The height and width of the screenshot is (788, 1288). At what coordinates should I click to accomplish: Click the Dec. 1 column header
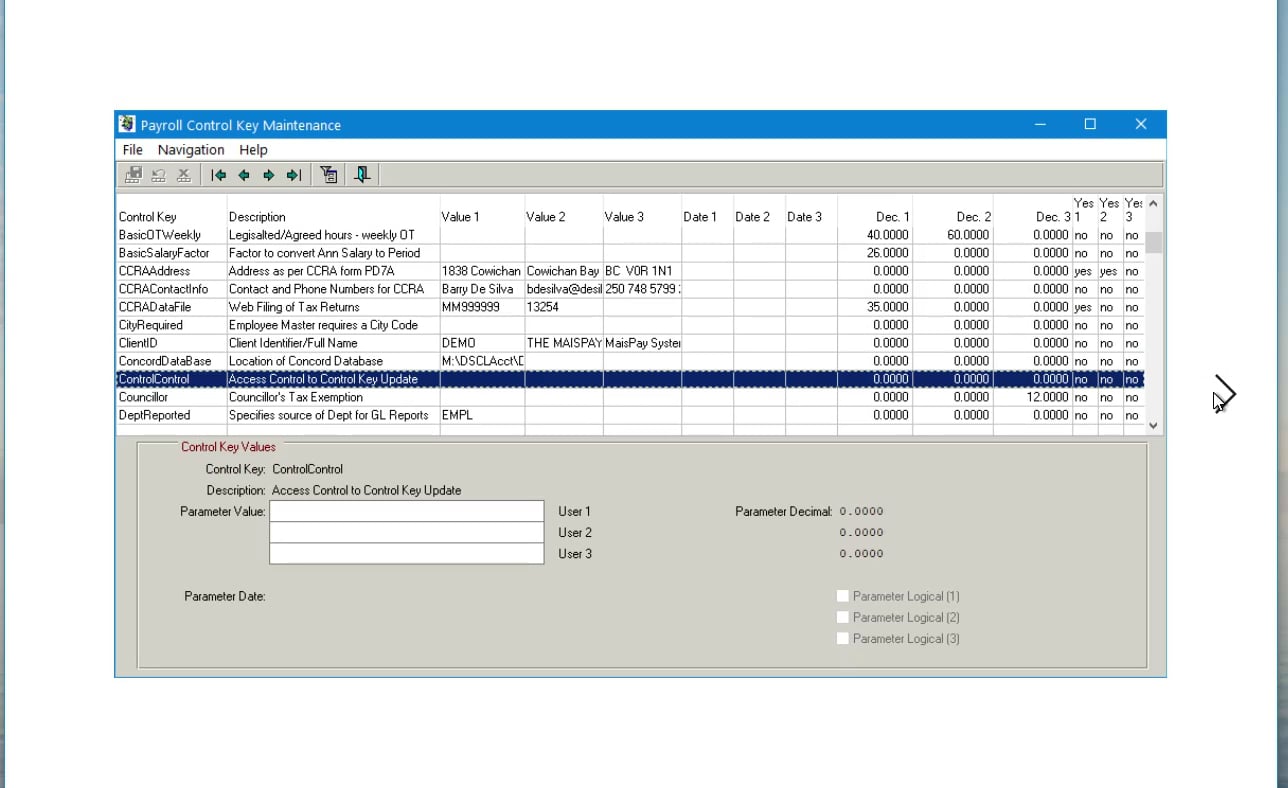(x=892, y=217)
